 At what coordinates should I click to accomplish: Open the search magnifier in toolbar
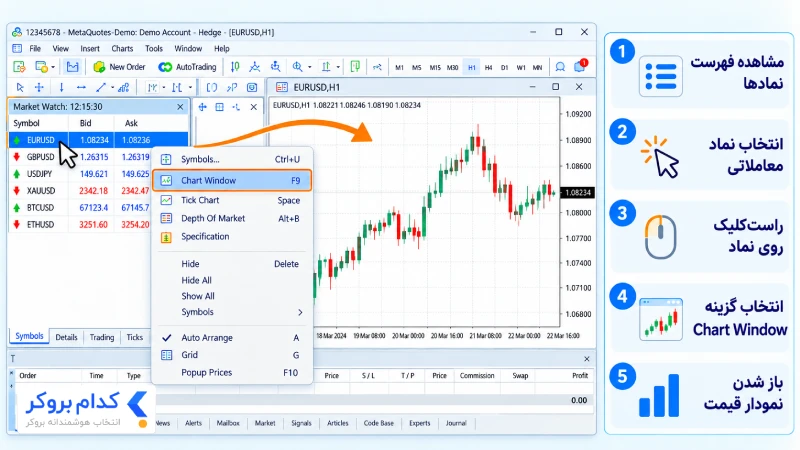pyautogui.click(x=560, y=67)
